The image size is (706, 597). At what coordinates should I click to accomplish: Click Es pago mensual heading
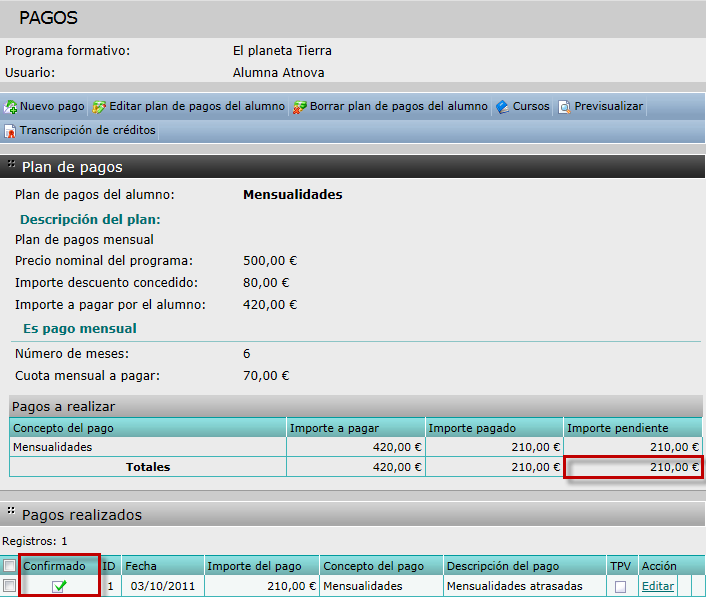point(80,329)
